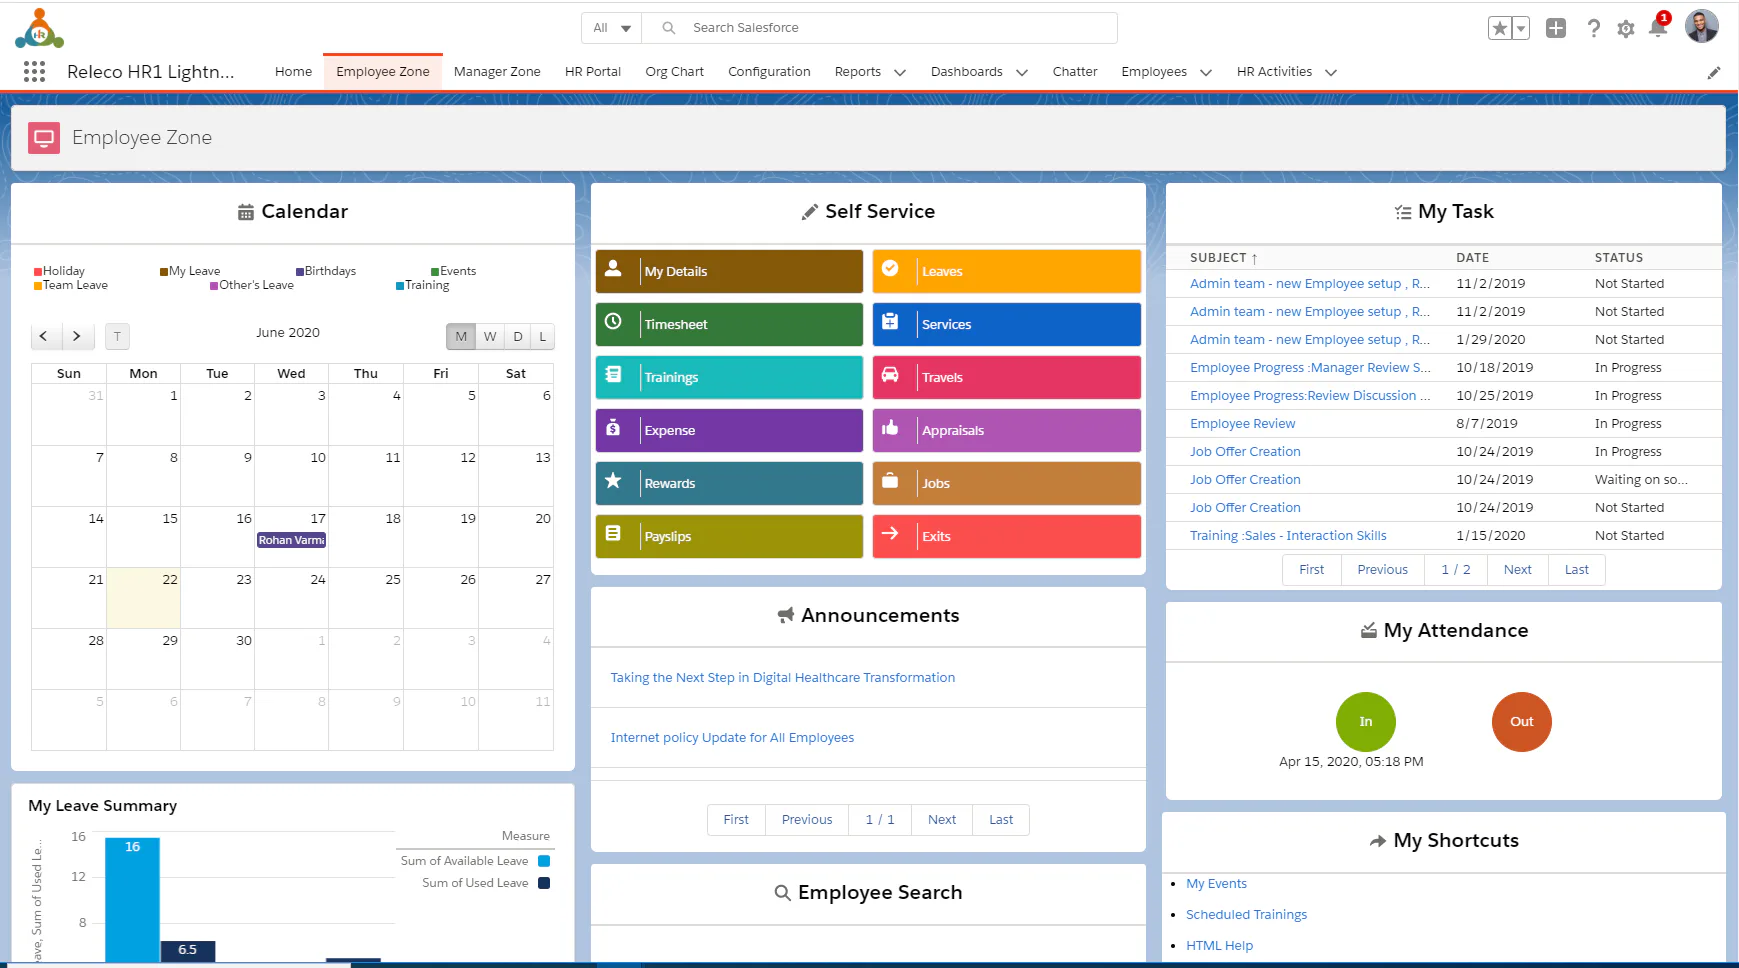Open the Setup gear icon
The height and width of the screenshot is (968, 1739).
pos(1626,29)
